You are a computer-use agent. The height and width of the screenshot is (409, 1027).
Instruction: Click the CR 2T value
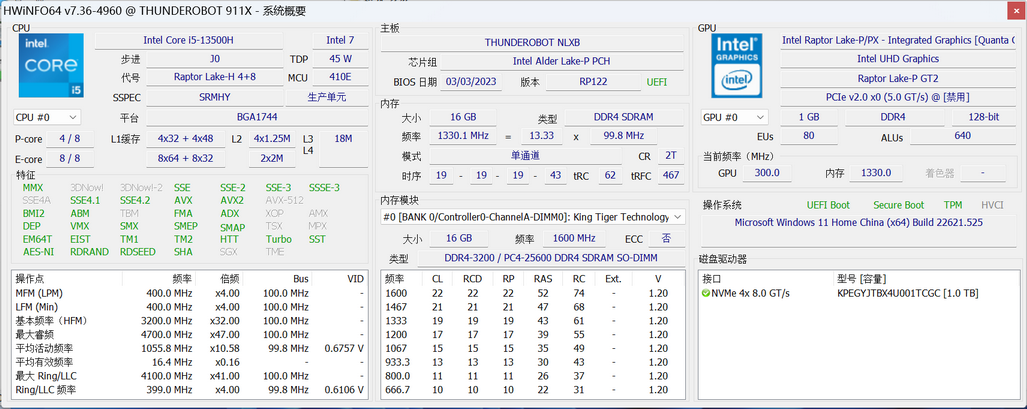(x=670, y=157)
